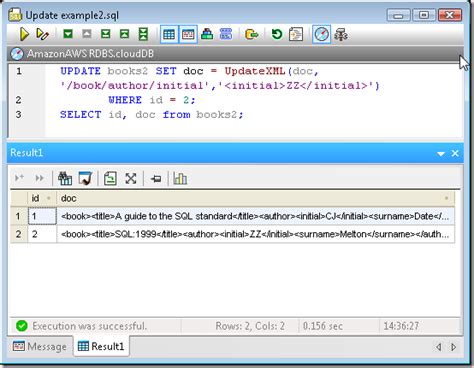Click the gray up-arrow statement icon
Screen dimensions: 474x368
click(x=87, y=34)
